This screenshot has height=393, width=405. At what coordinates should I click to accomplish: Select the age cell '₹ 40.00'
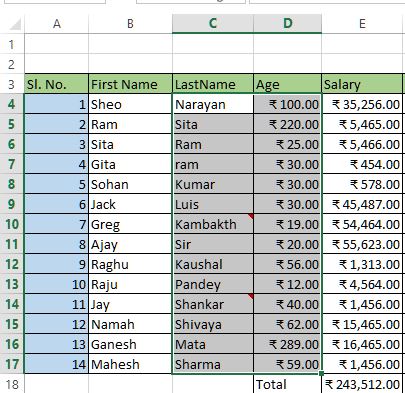coord(288,304)
